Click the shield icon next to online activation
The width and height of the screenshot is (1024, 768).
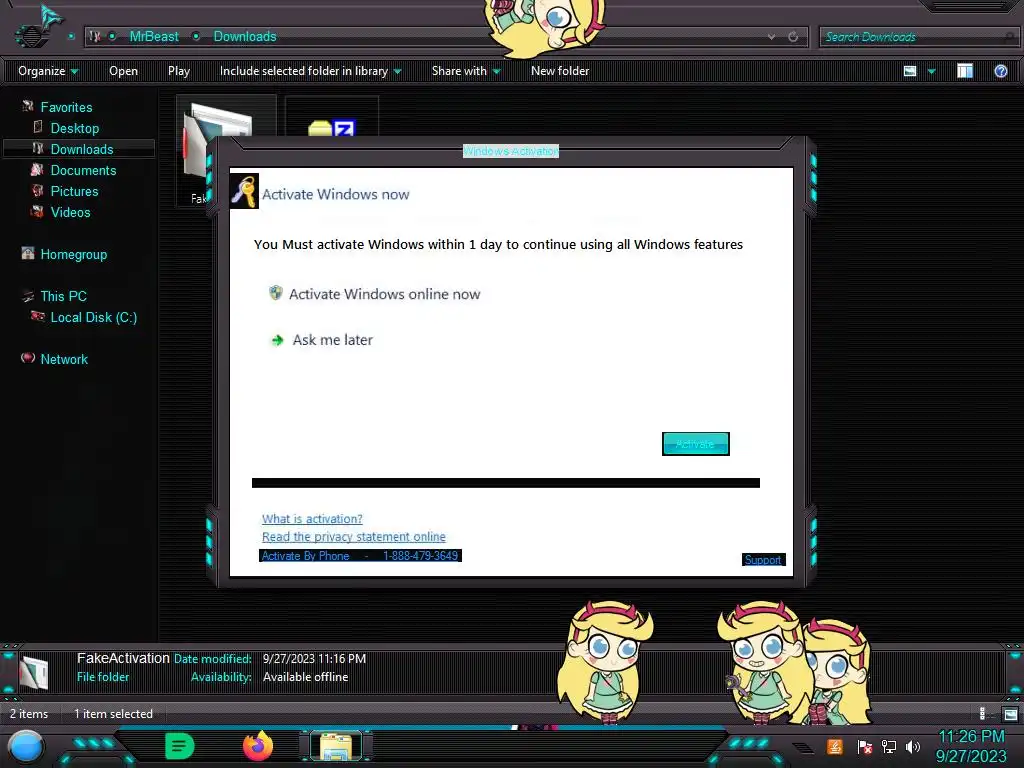click(276, 293)
